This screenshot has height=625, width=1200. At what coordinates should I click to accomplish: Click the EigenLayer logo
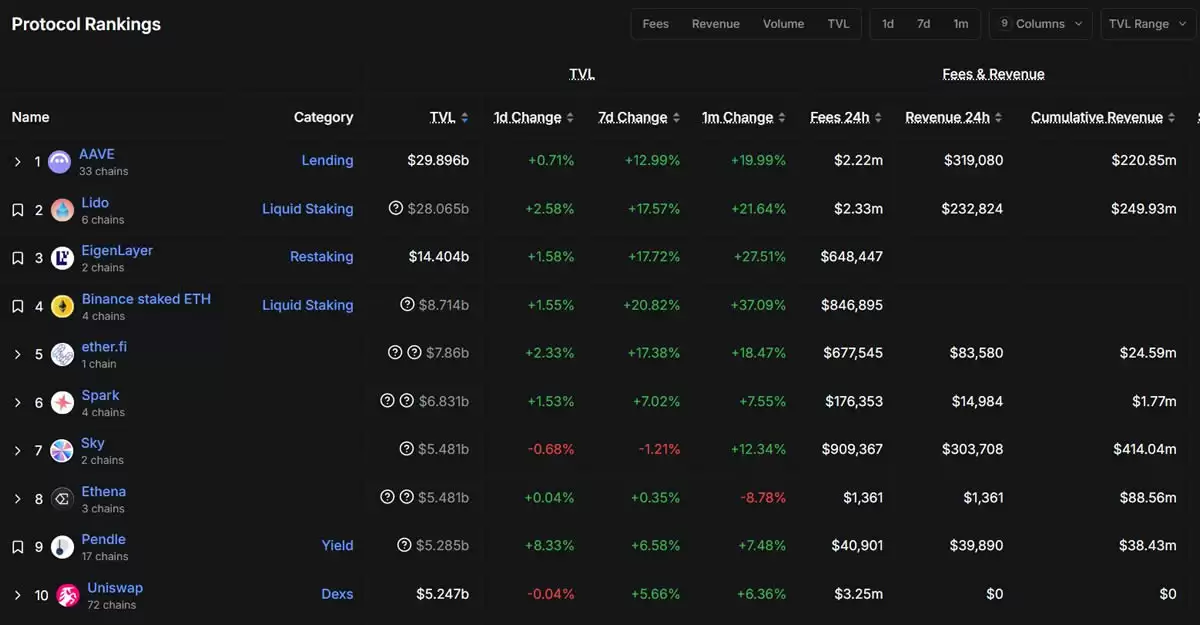pyautogui.click(x=62, y=257)
